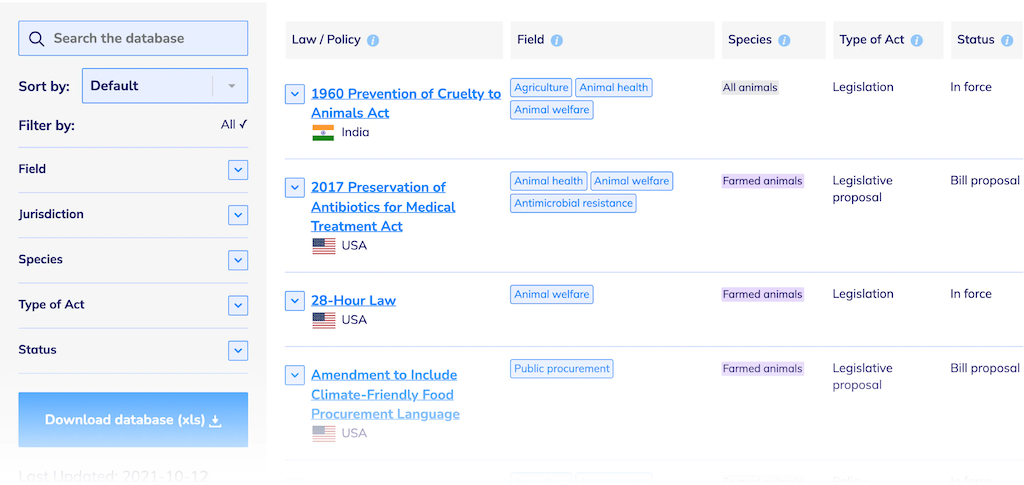Image resolution: width=1024 pixels, height=485 pixels.
Task: Click the info icon beside Field header
Action: [557, 41]
